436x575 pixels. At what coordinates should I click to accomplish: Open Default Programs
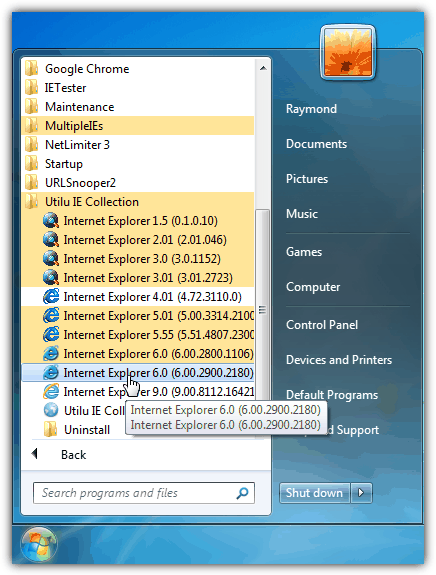tap(332, 395)
